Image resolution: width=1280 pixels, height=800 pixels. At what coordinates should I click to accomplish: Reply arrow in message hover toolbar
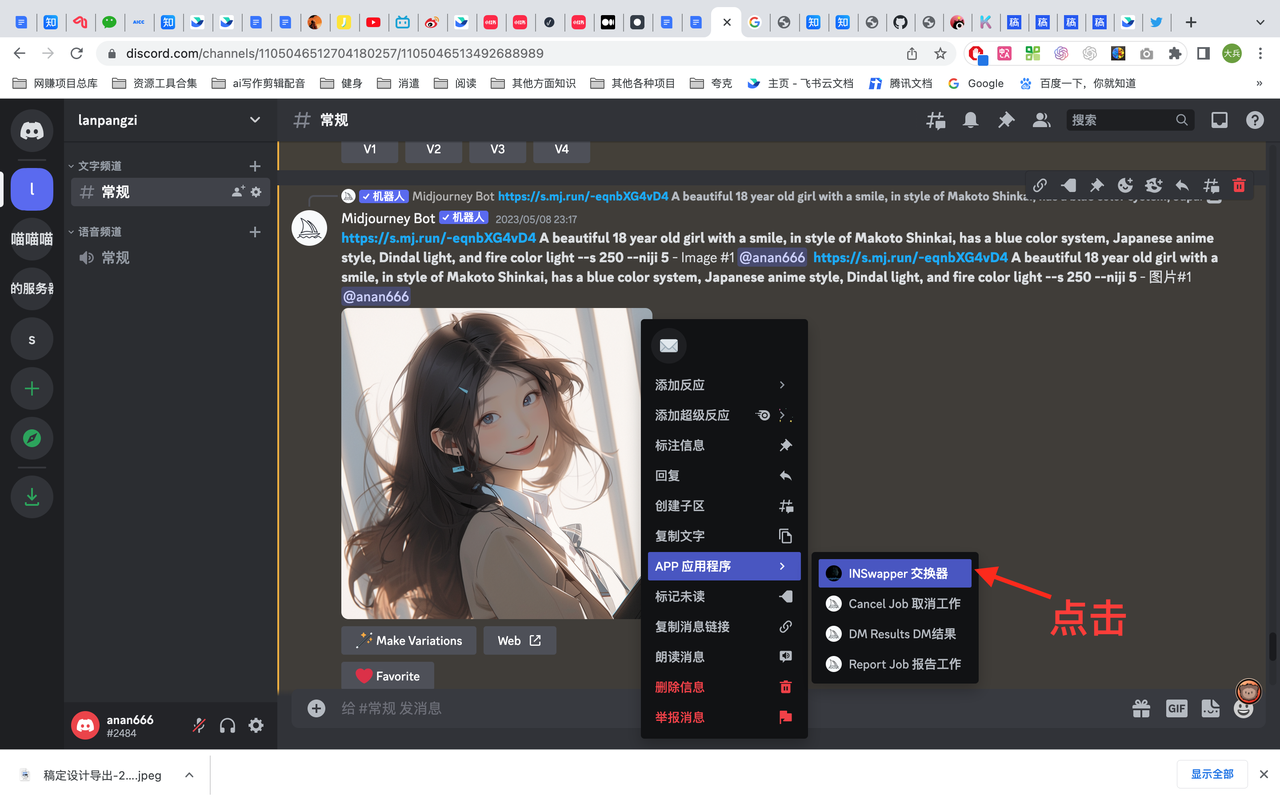click(x=1183, y=185)
